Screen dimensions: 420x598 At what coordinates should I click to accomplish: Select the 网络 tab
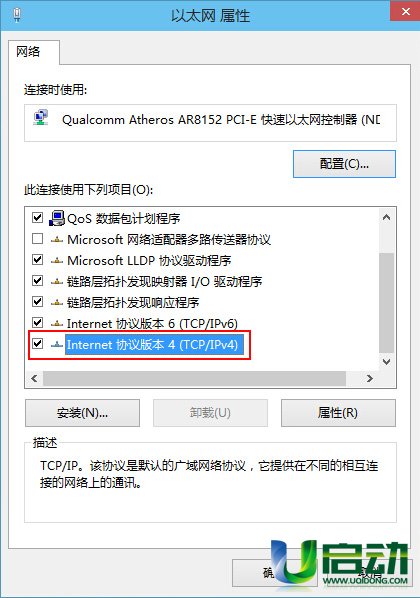coord(28,51)
